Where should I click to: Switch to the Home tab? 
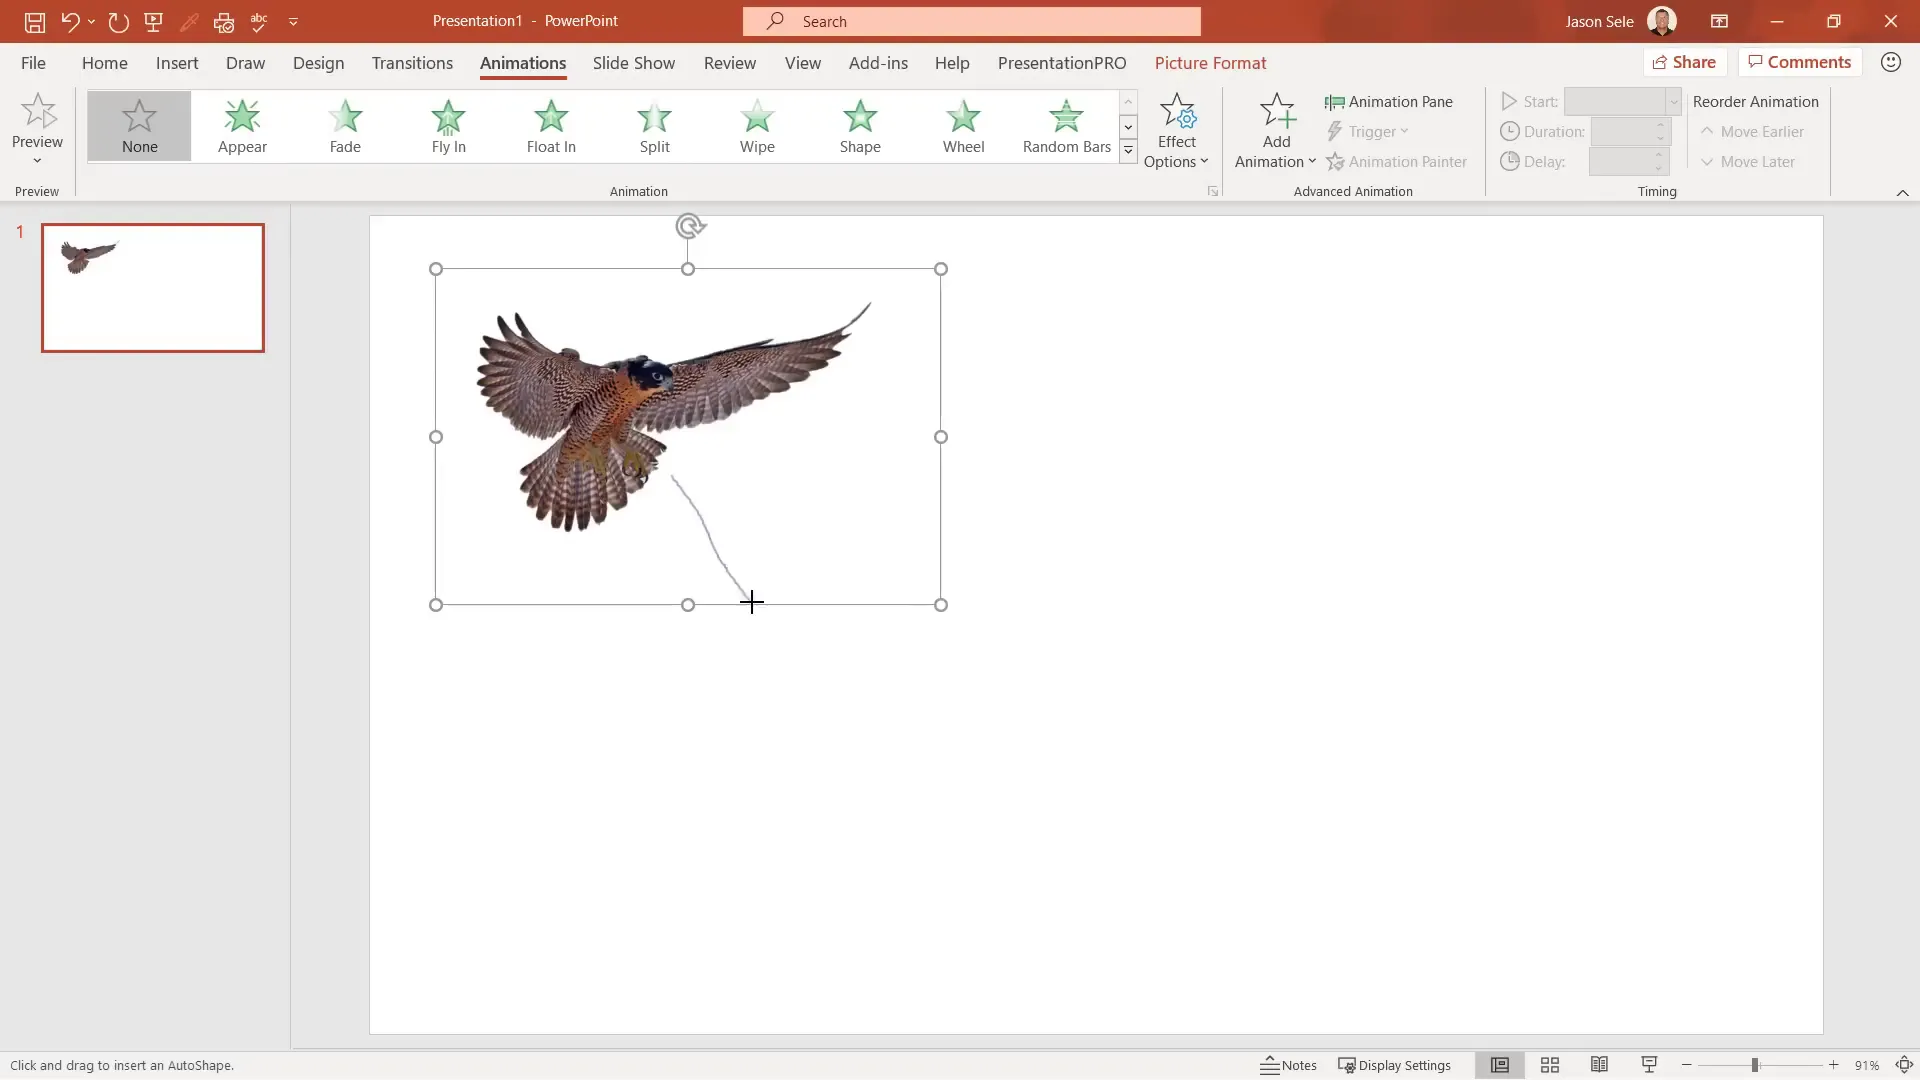105,63
